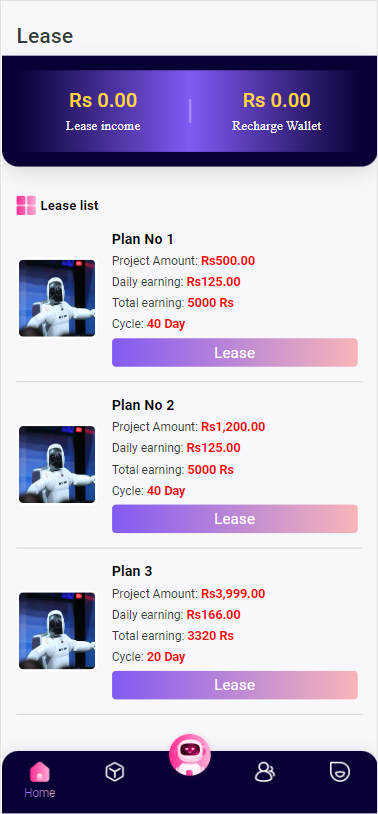Viewport: 378px width, 814px height.
Task: Open the smiley profile icon in the bottom bar
Action: 340,771
